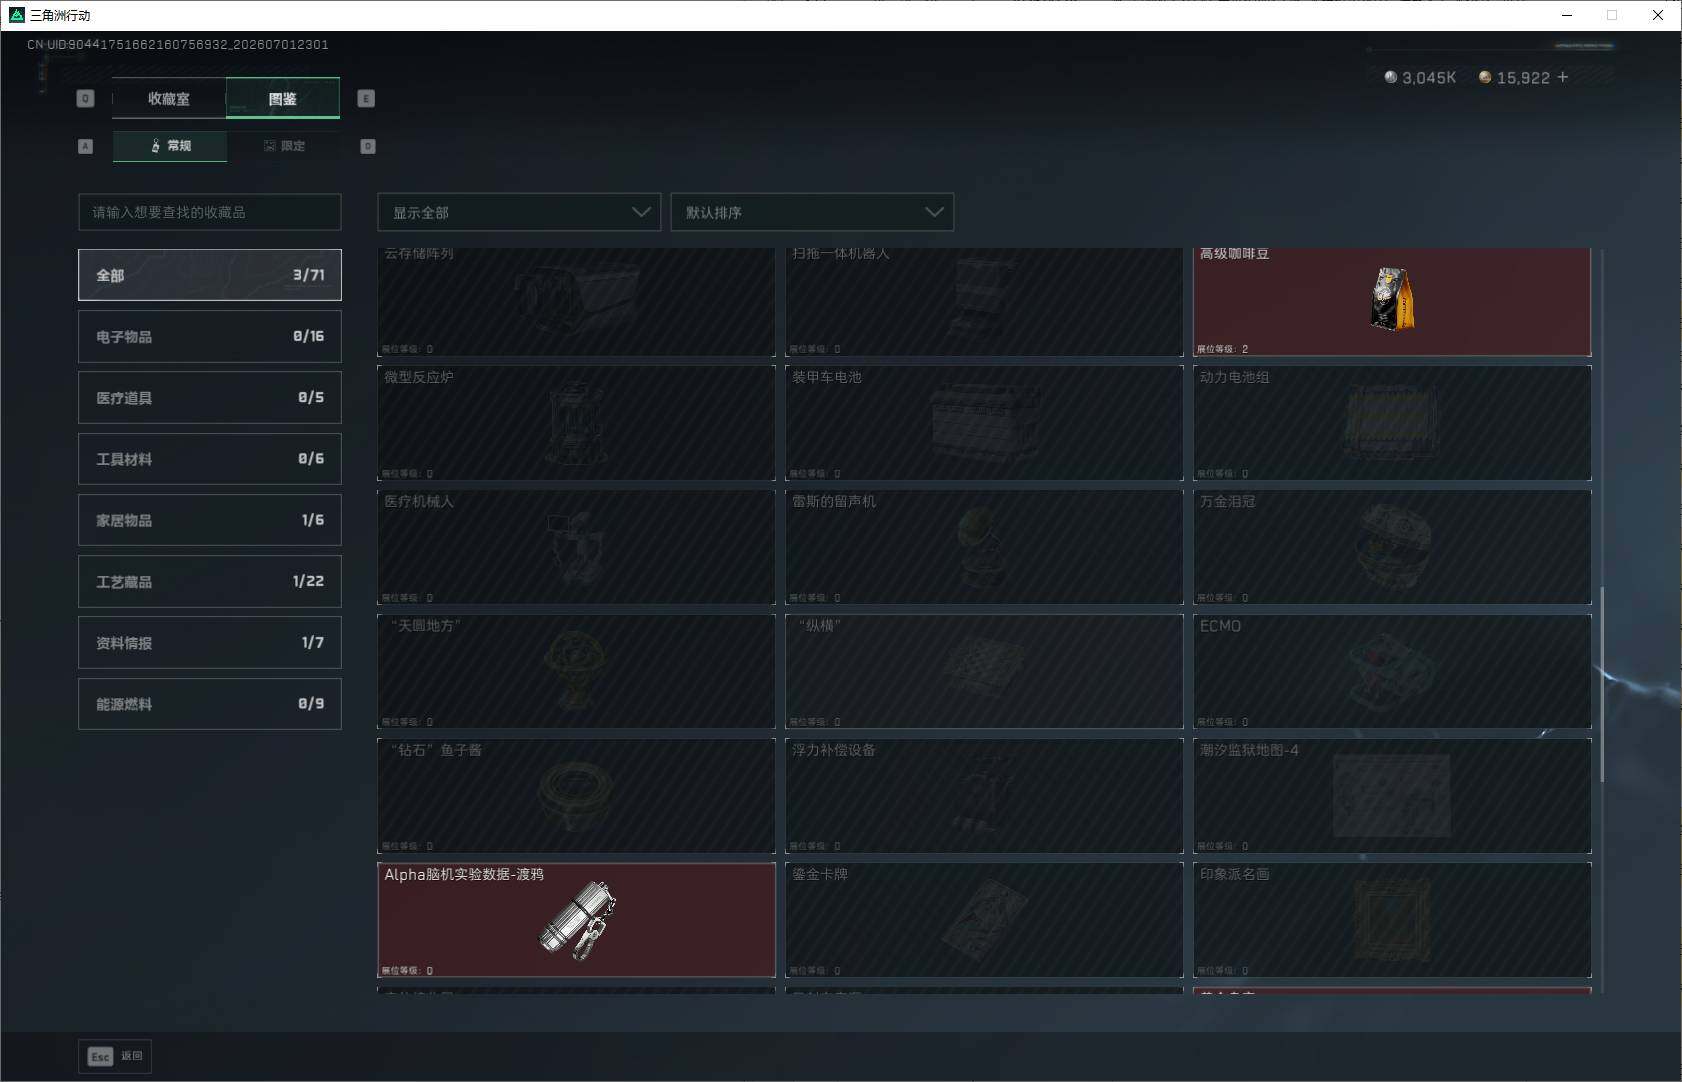Click the 3,045K currency coin icon
Viewport: 1682px width, 1082px height.
tap(1390, 77)
